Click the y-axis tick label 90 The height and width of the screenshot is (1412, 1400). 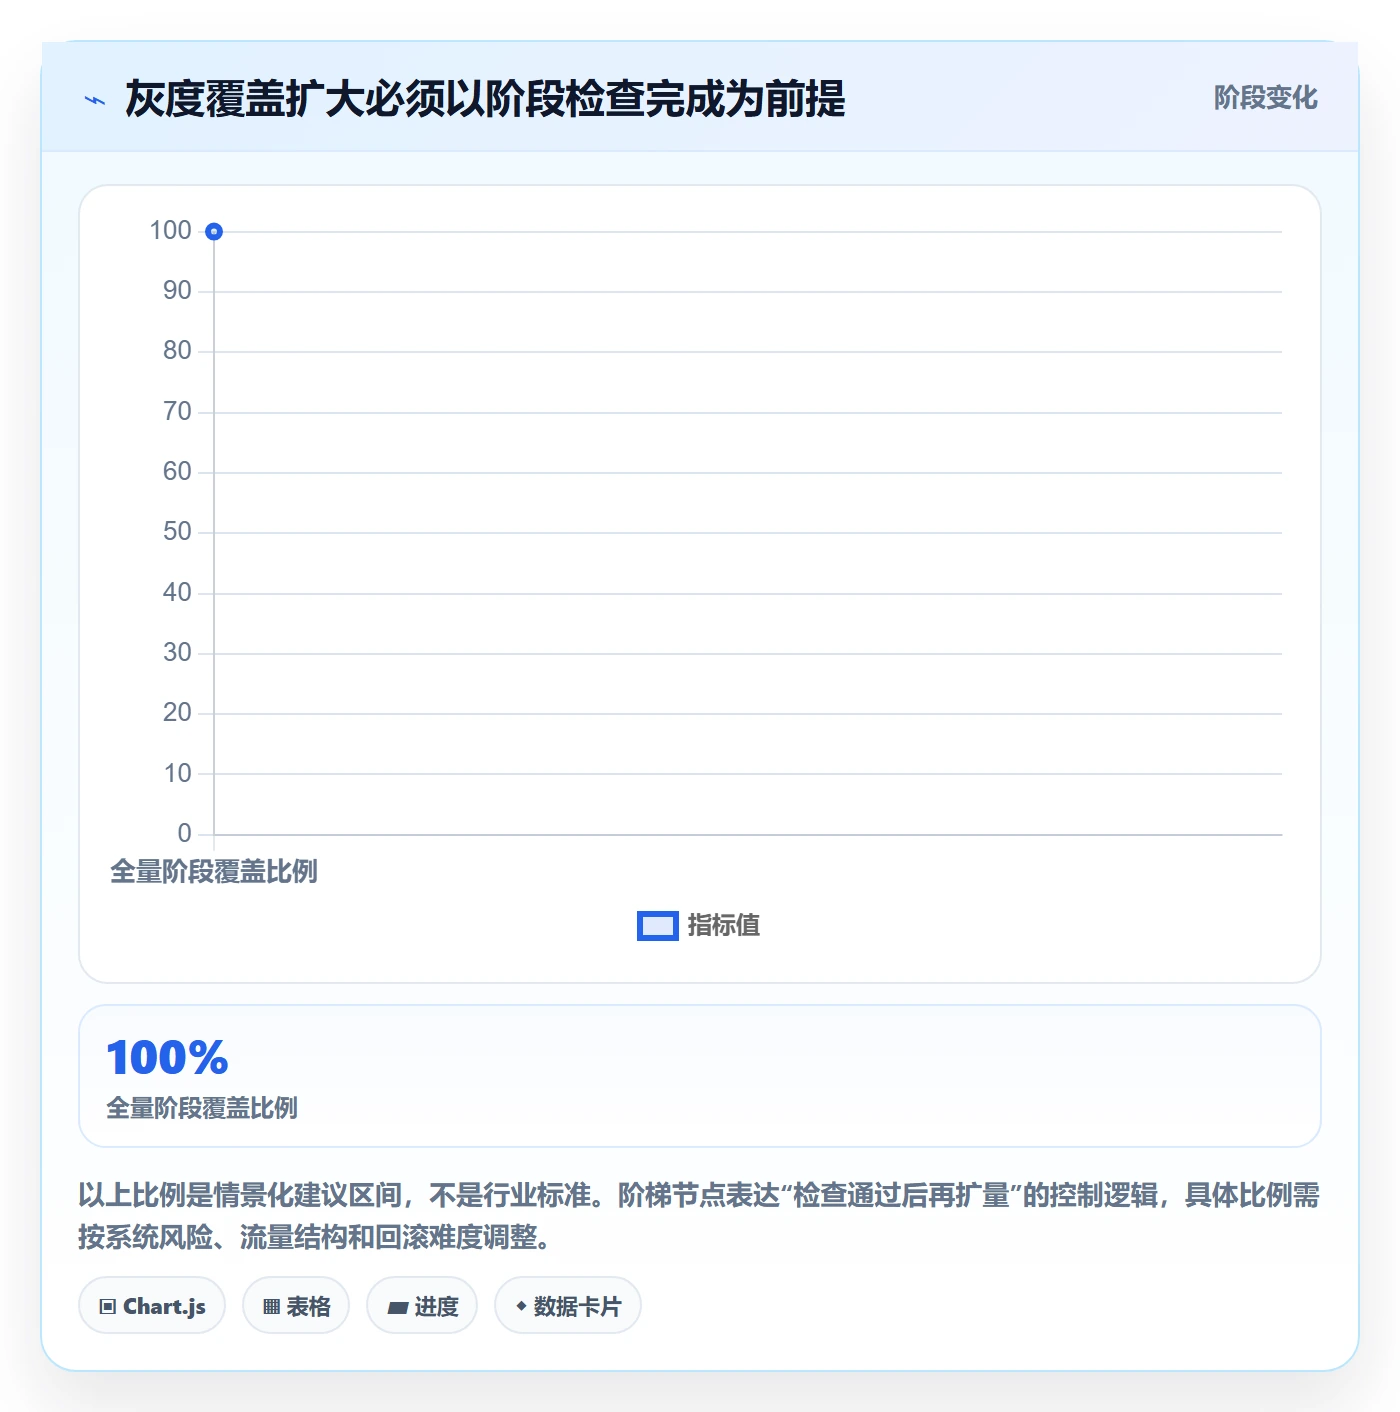[177, 291]
